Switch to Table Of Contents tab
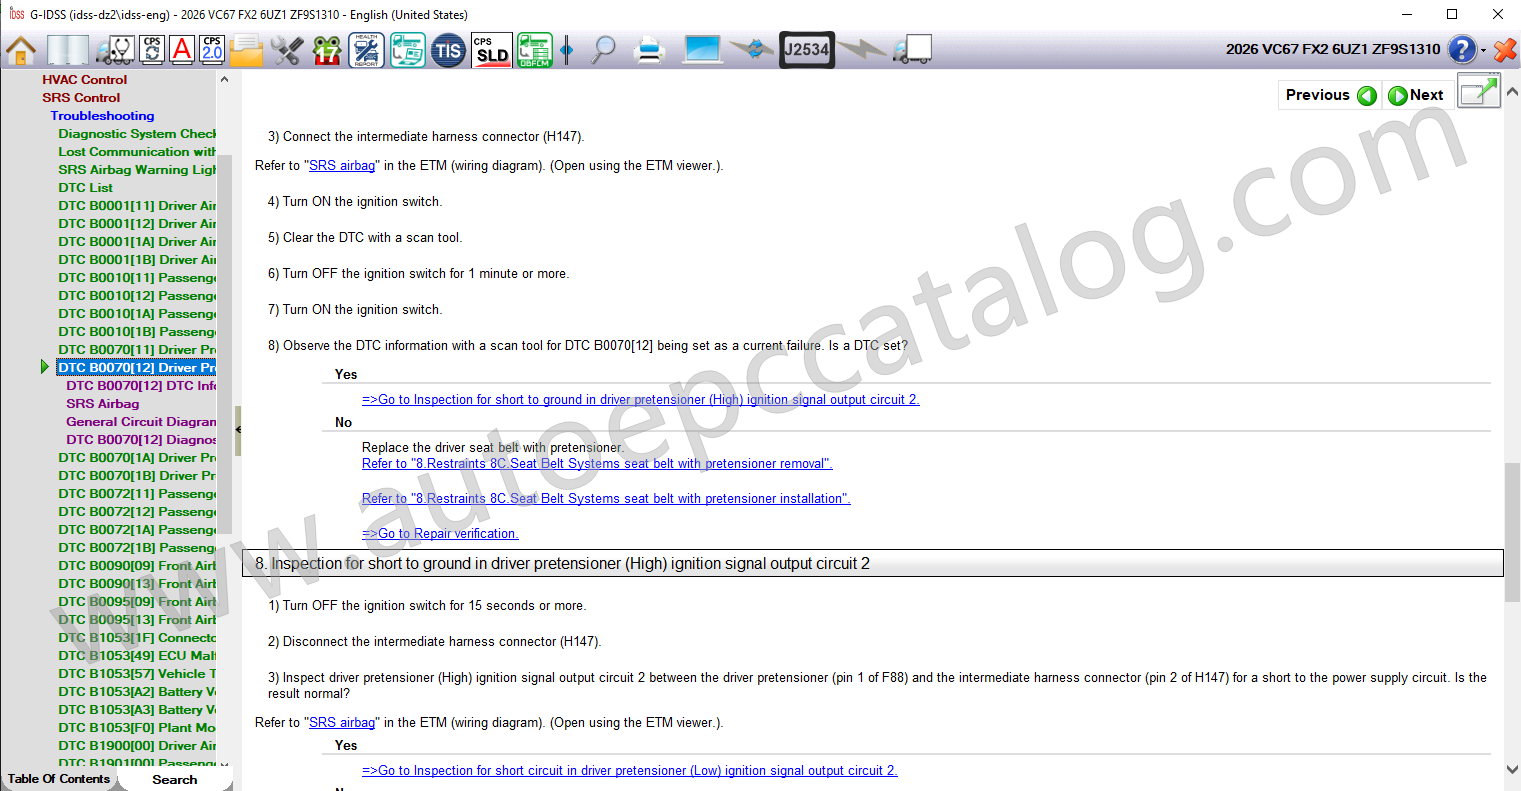The image size is (1521, 791). click(58, 779)
